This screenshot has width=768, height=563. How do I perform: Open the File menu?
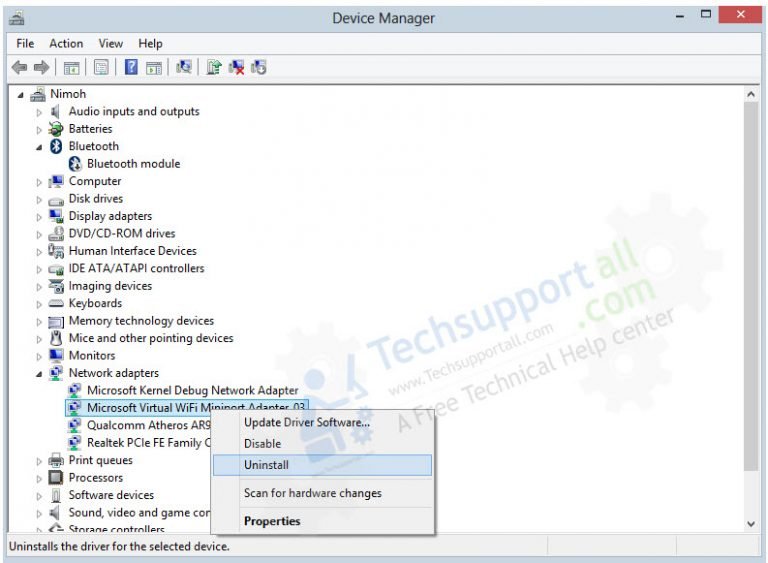(25, 44)
